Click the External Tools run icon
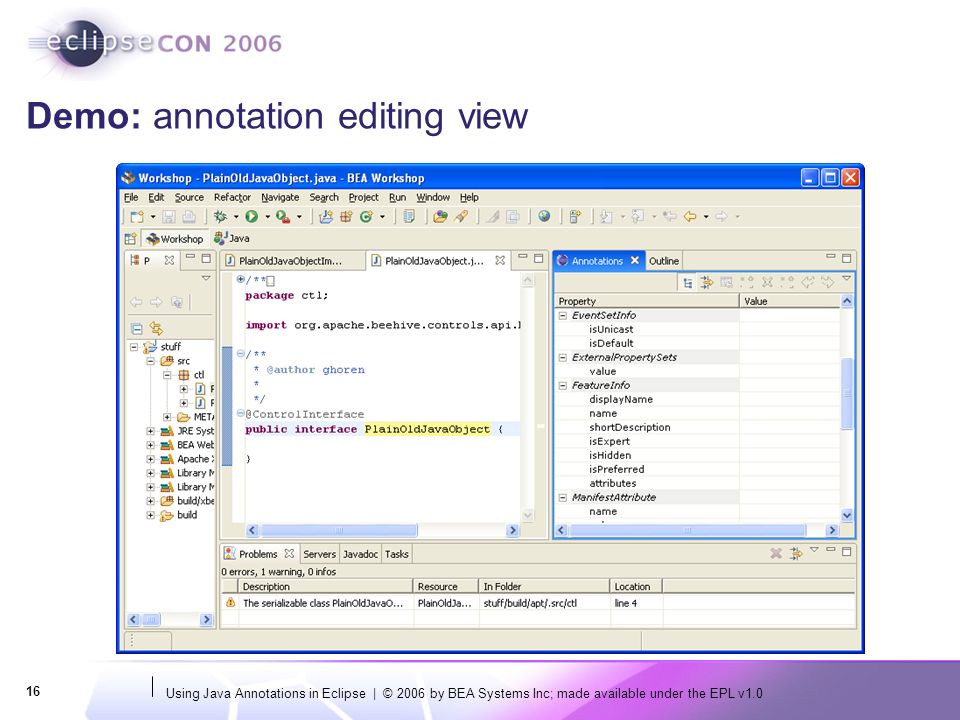 point(282,217)
